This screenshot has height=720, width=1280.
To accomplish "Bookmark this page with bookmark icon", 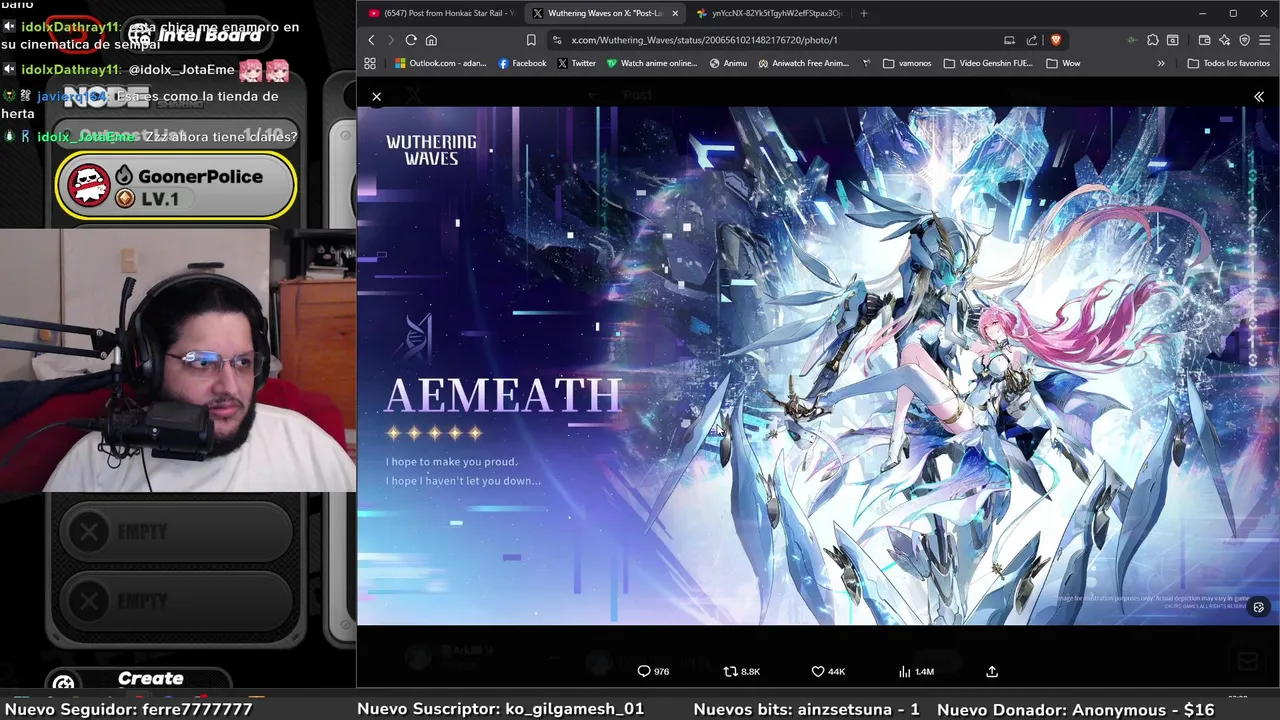I will (x=531, y=40).
